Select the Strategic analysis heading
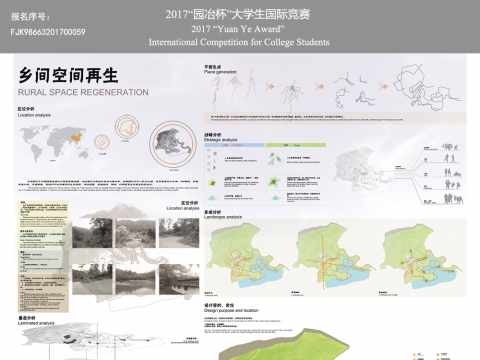480x360 pixels. pos(221,140)
